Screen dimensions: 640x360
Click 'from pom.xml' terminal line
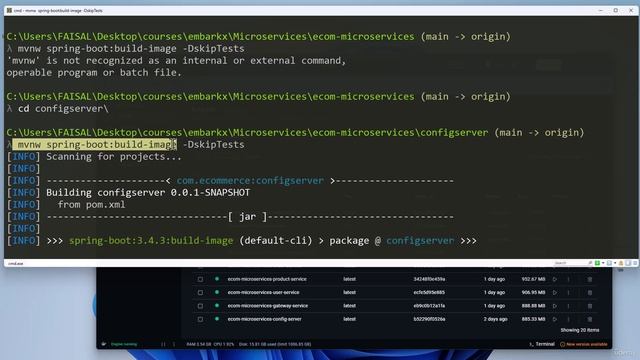click(91, 204)
